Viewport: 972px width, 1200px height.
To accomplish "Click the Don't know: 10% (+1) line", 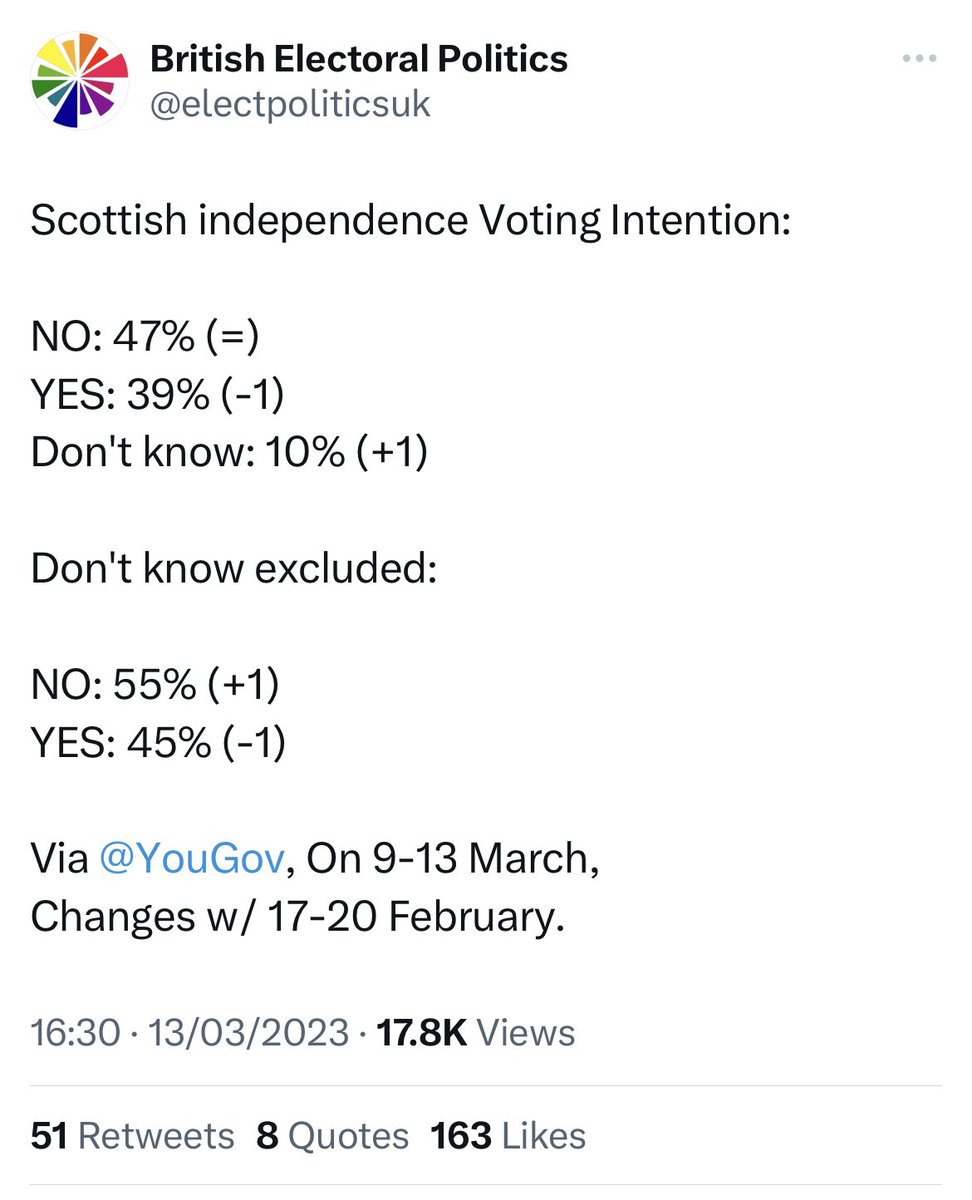I will 229,453.
